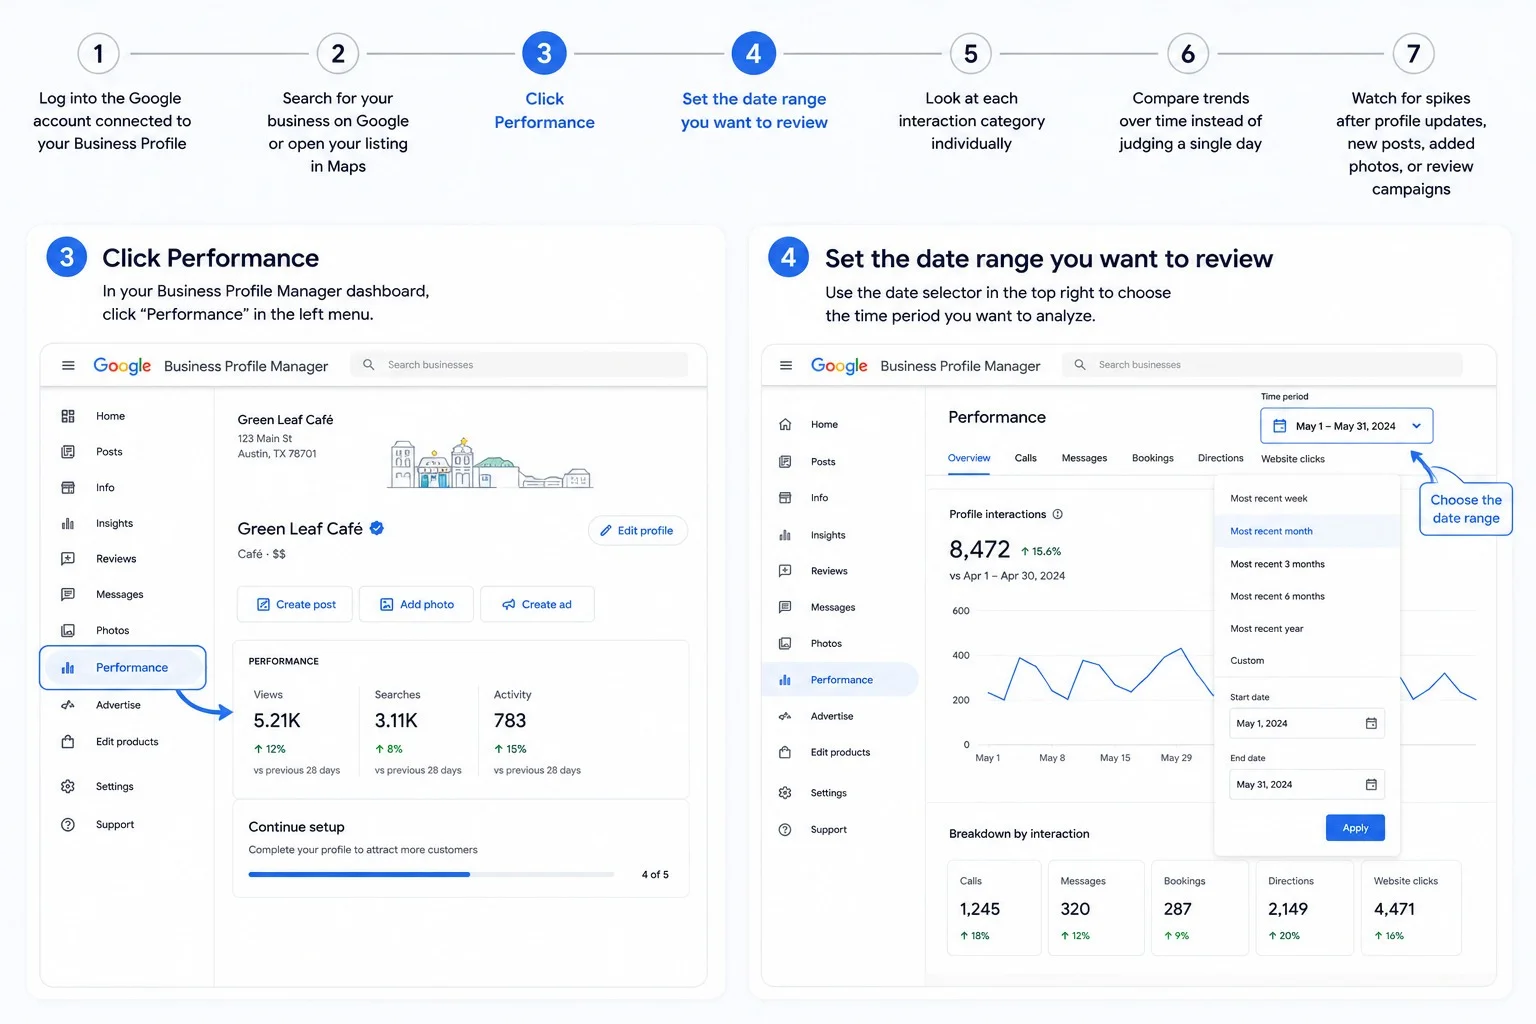The width and height of the screenshot is (1536, 1024).
Task: Click Info icon in Step 3 dashboard sidebar
Action: 68,488
